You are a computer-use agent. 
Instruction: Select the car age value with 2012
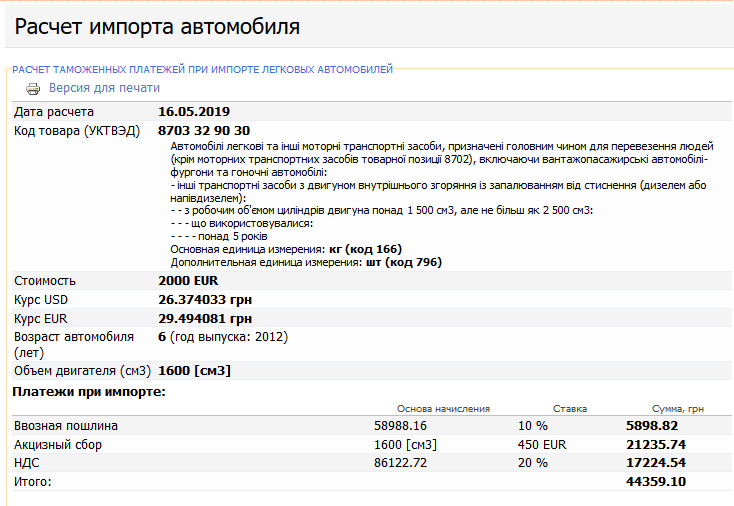(223, 337)
